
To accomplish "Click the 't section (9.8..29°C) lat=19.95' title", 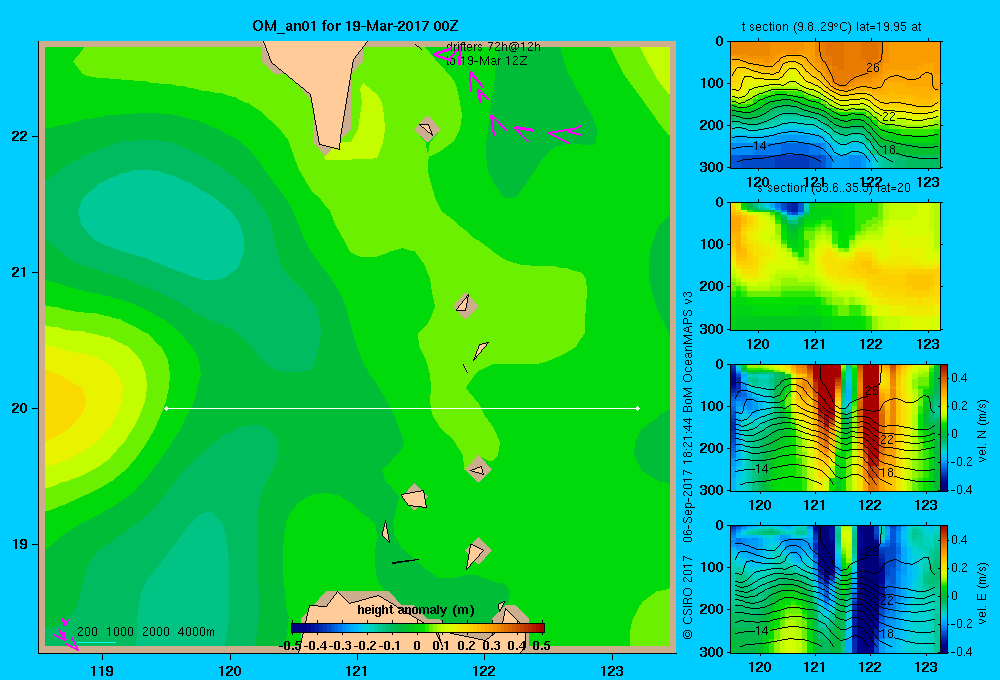I will pos(831,27).
